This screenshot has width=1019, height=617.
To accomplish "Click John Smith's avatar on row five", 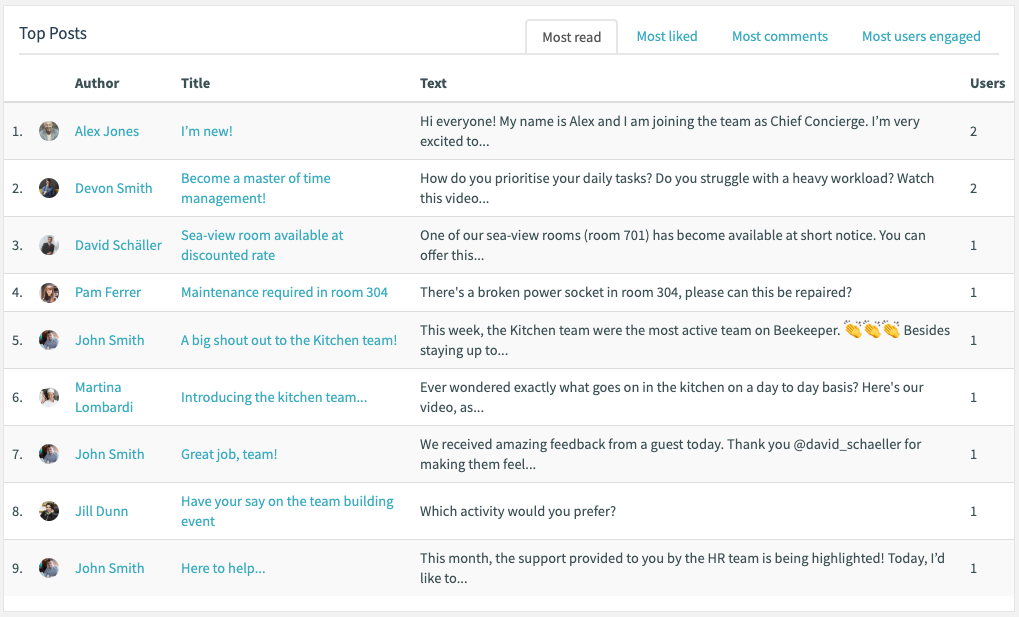I will pos(49,340).
